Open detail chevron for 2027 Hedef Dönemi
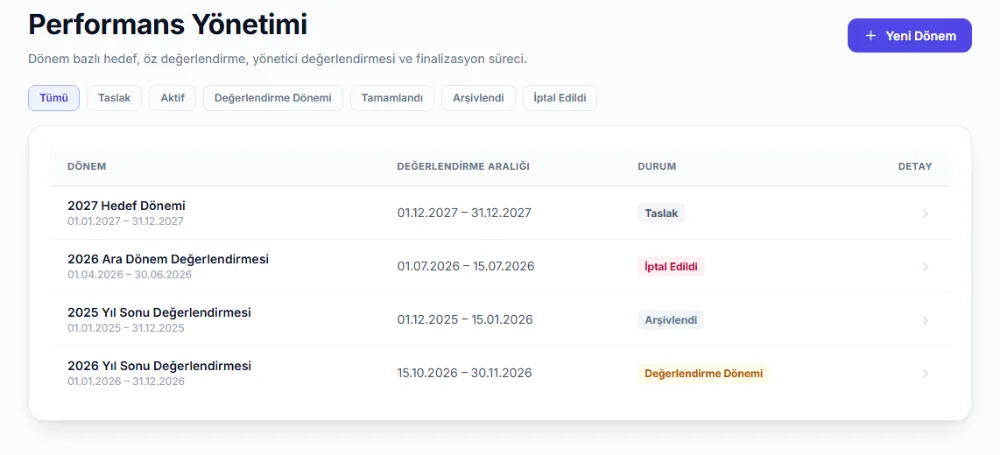 click(925, 213)
